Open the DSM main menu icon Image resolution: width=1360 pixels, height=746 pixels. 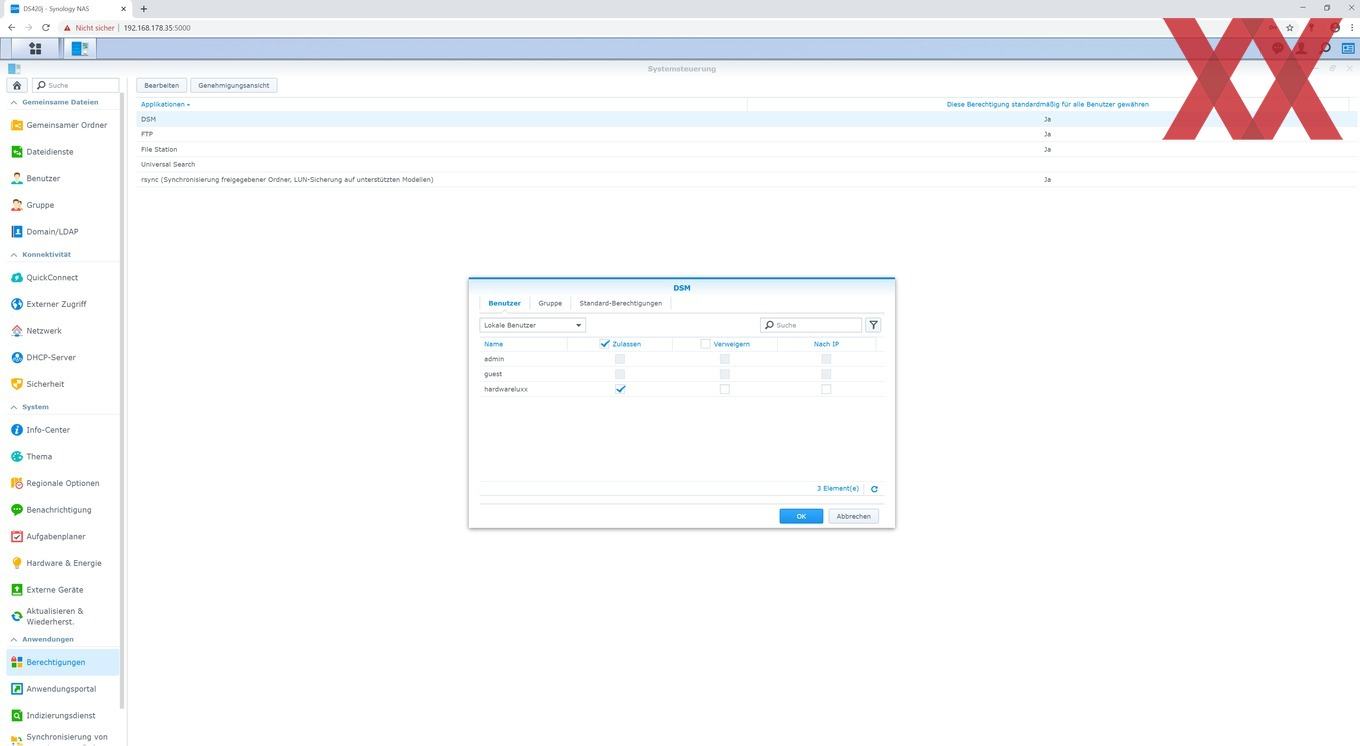(x=35, y=48)
